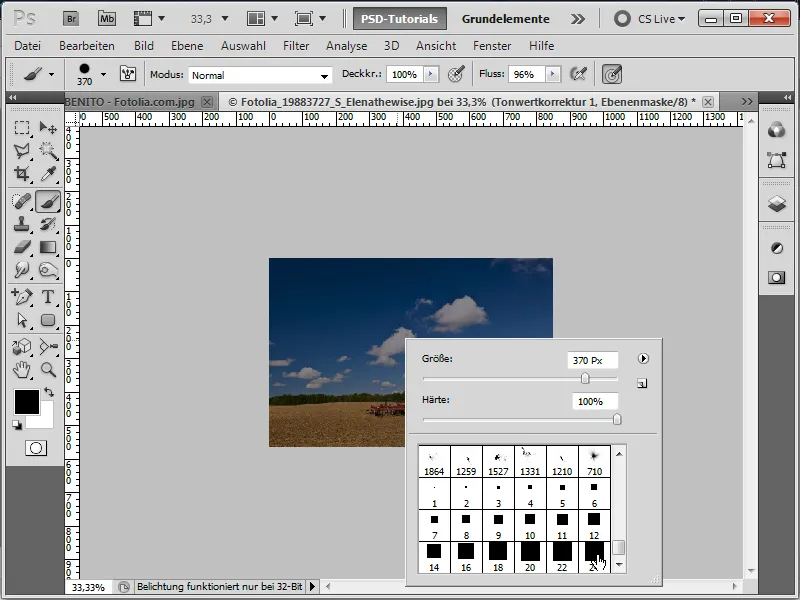Select the Brush tool in the toolbox
This screenshot has width=800, height=600.
tap(48, 202)
